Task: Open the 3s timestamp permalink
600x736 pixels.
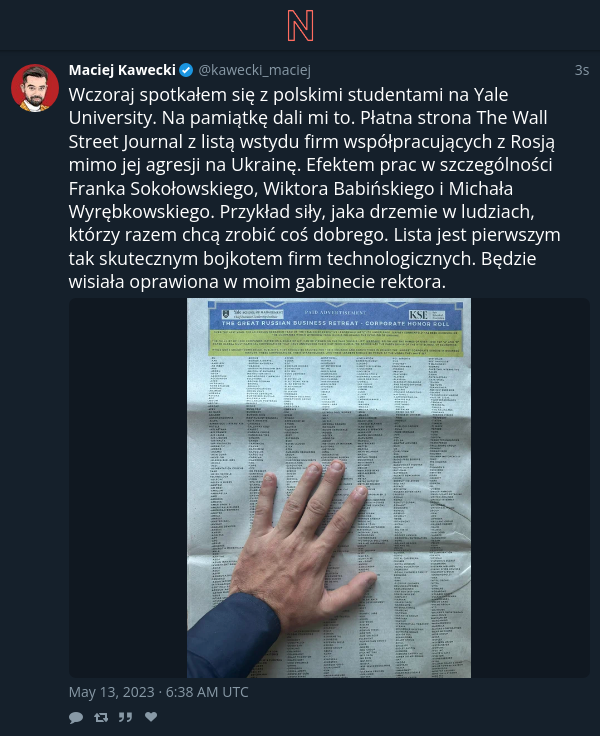Action: click(582, 70)
